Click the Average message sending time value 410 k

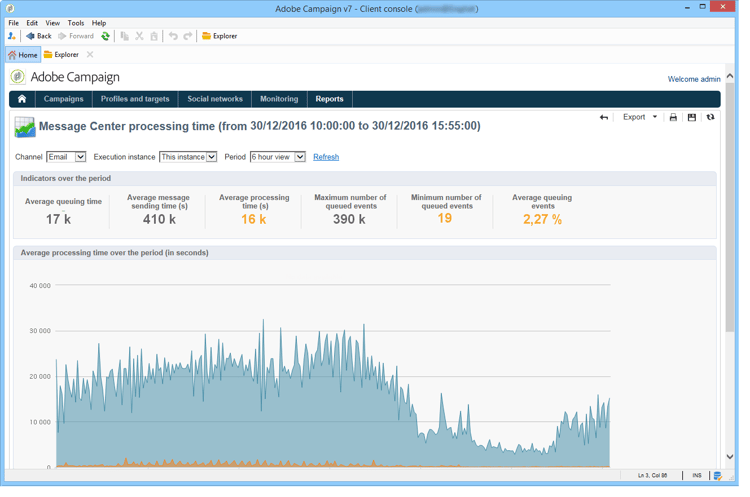[159, 220]
